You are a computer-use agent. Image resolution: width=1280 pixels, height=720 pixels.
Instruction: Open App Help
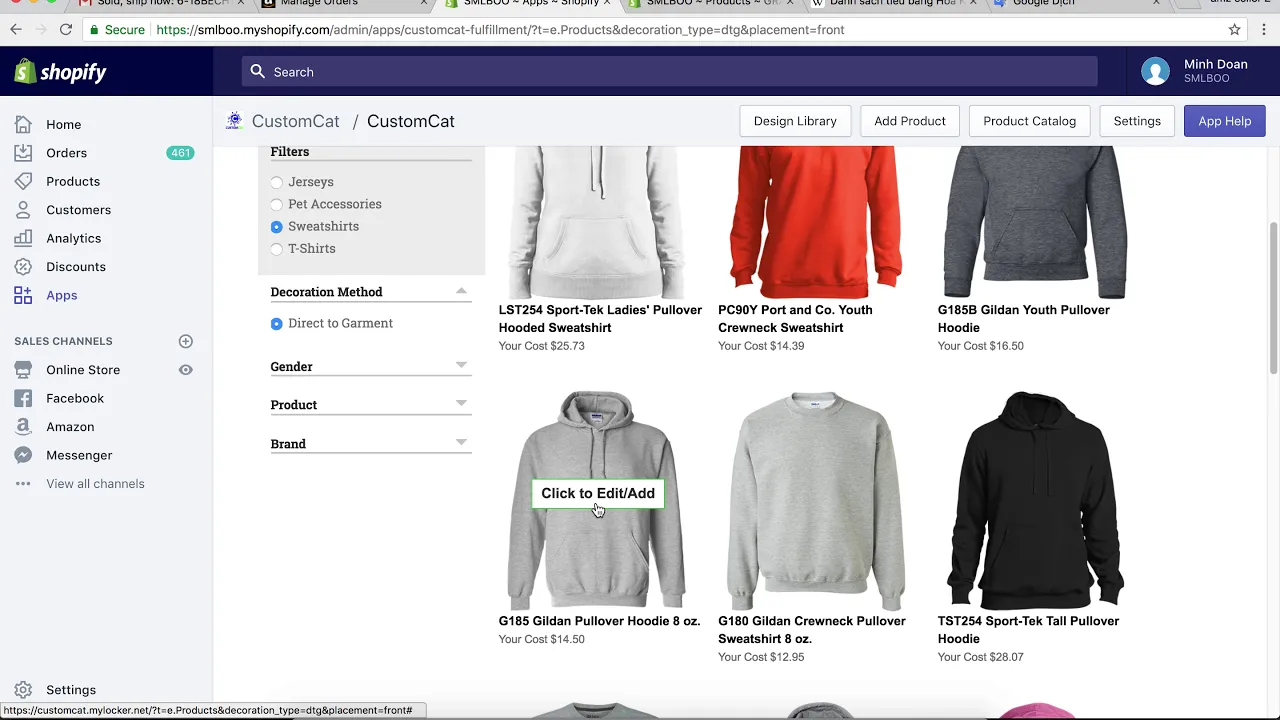click(x=1224, y=121)
